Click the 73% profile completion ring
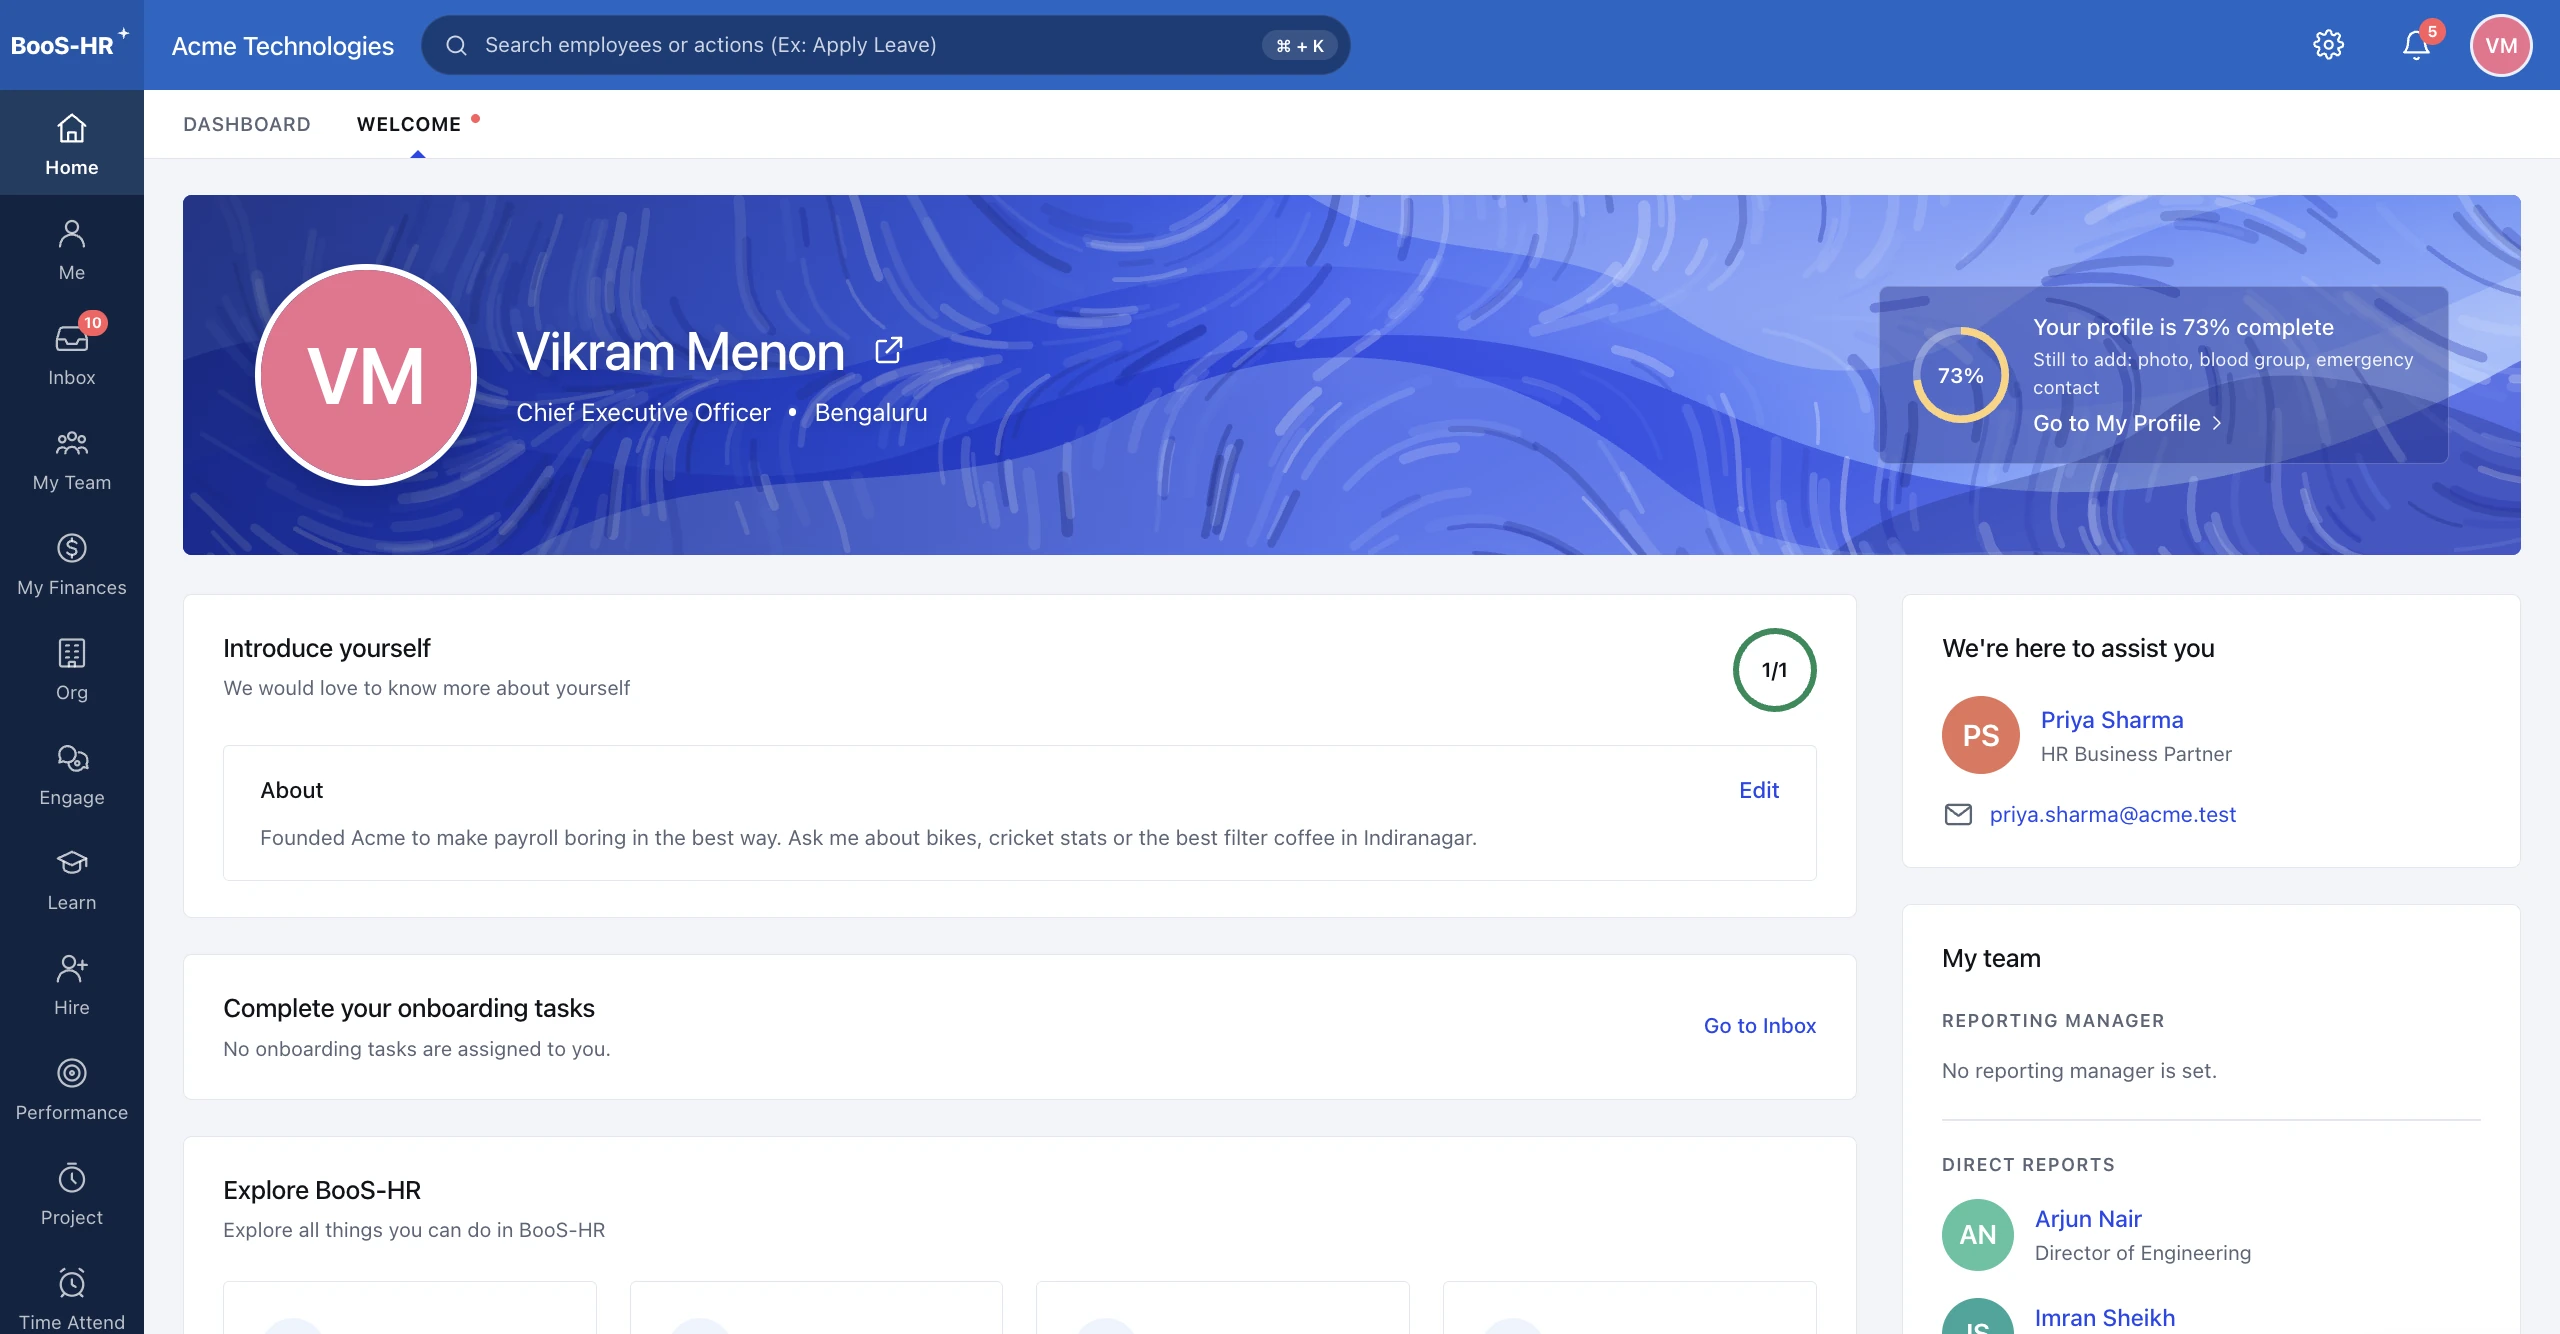Image resolution: width=2560 pixels, height=1334 pixels. (x=1960, y=375)
